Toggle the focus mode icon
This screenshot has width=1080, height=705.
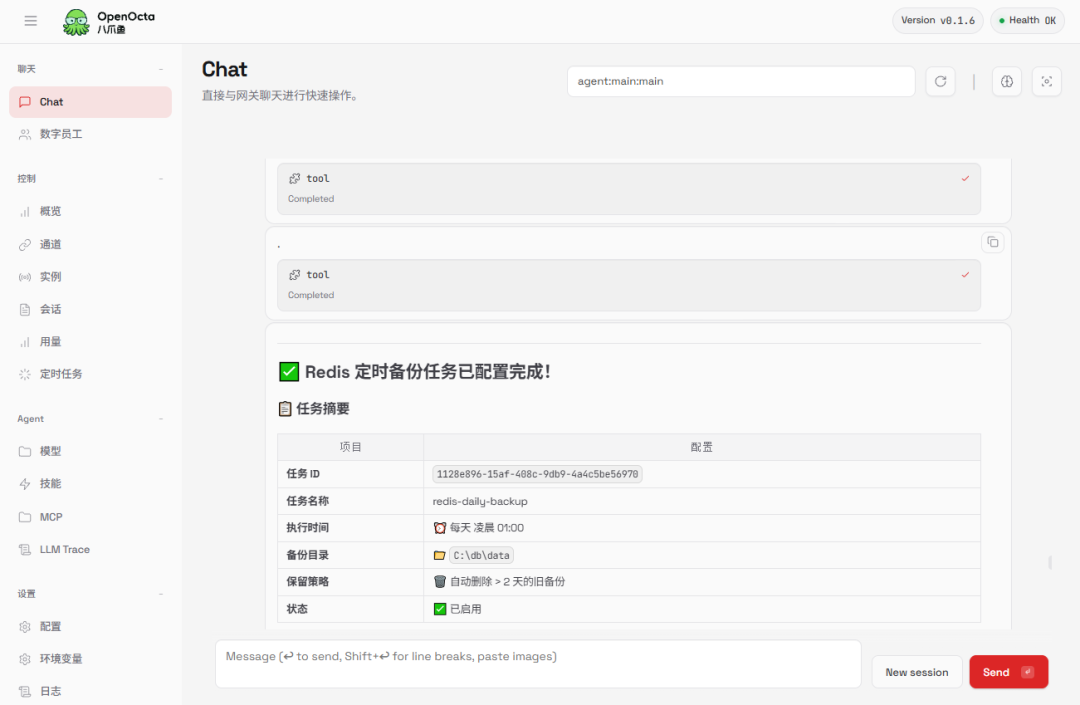(1046, 82)
